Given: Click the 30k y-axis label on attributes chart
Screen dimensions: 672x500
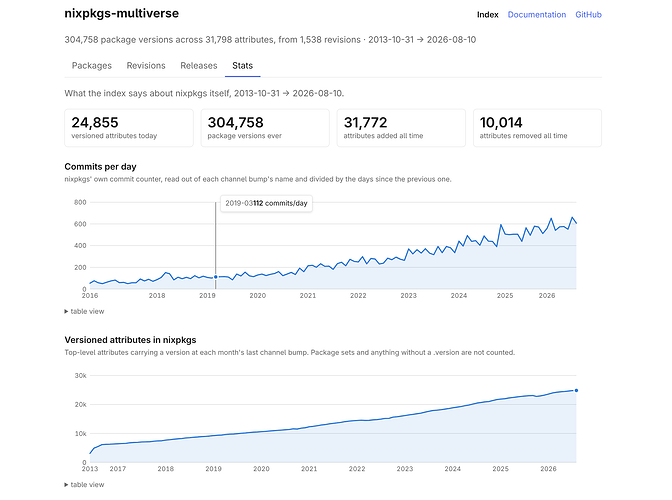Looking at the screenshot, I should 81,375.
